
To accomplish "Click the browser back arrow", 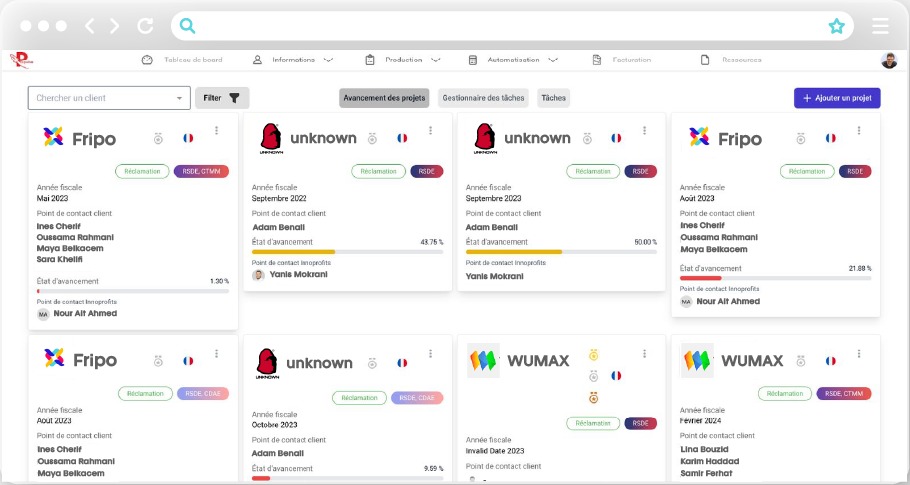I will [x=90, y=26].
